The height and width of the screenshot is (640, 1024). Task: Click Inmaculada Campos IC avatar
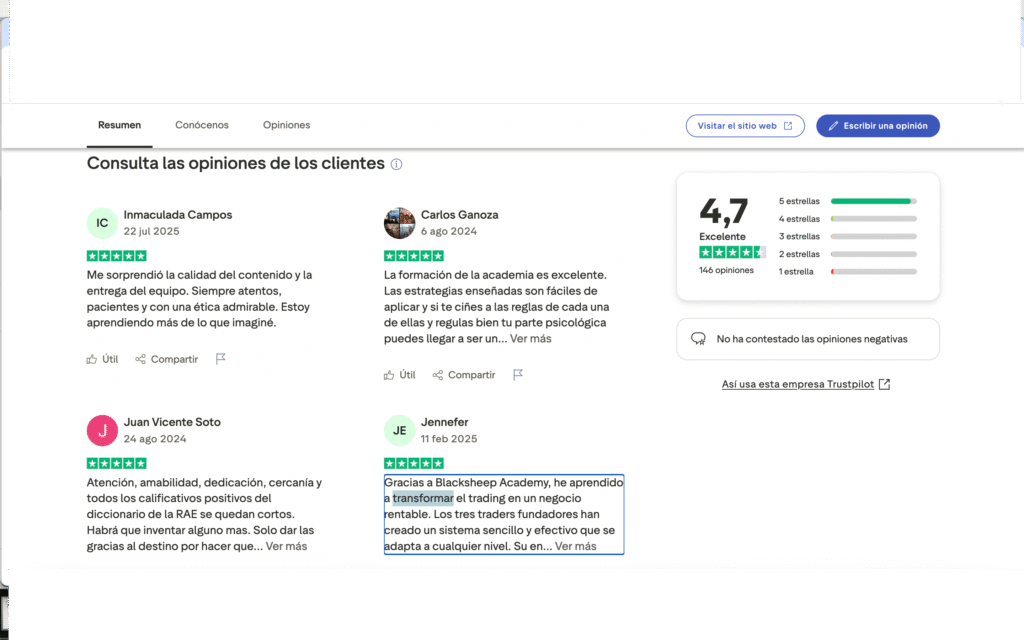pos(103,223)
